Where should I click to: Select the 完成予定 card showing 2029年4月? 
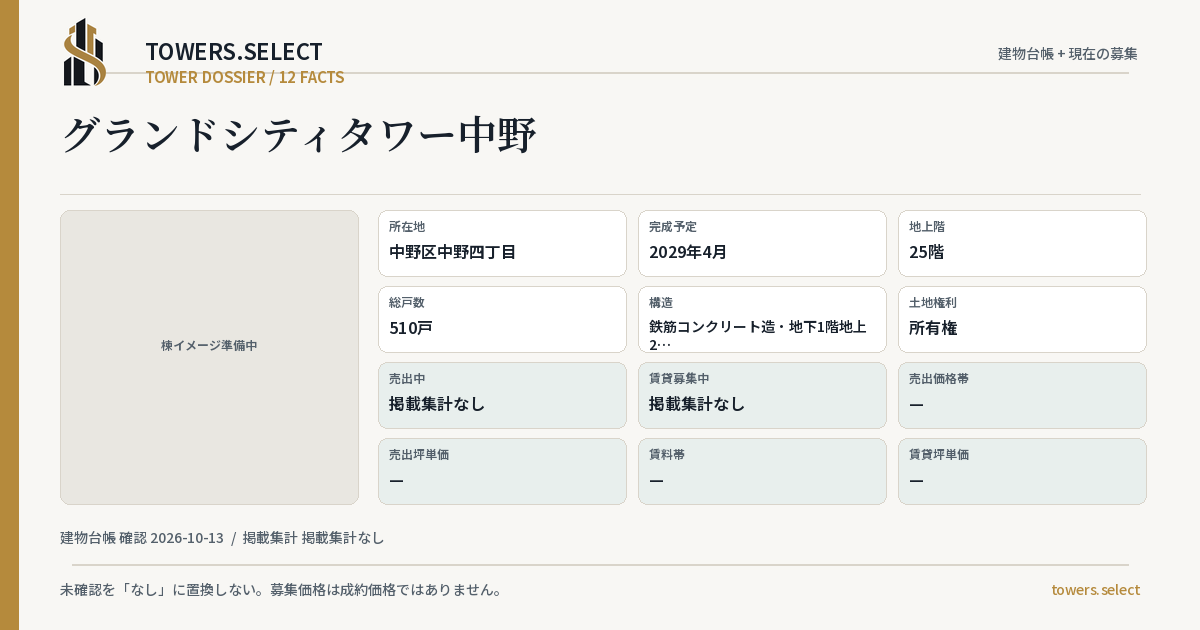(x=762, y=243)
